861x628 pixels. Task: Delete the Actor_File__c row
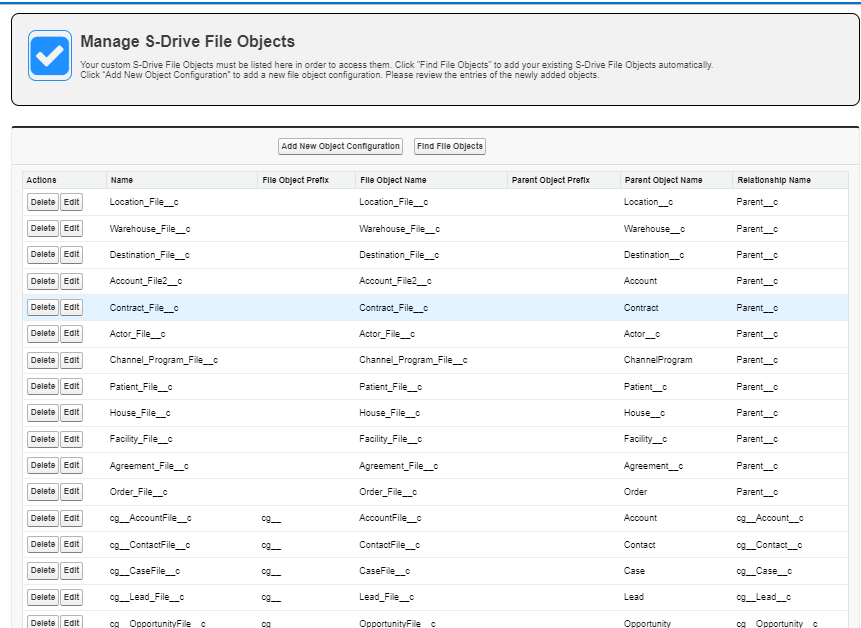click(43, 334)
